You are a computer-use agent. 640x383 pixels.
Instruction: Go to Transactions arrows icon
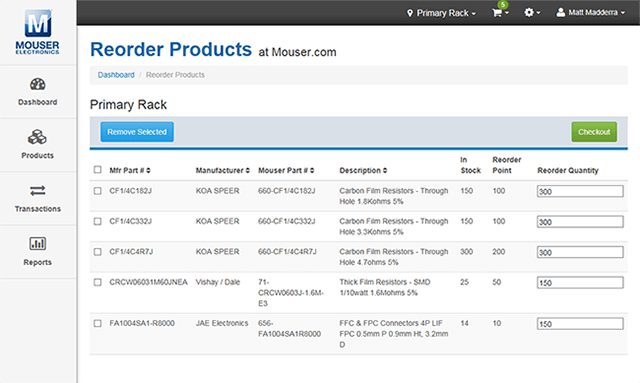coord(38,191)
